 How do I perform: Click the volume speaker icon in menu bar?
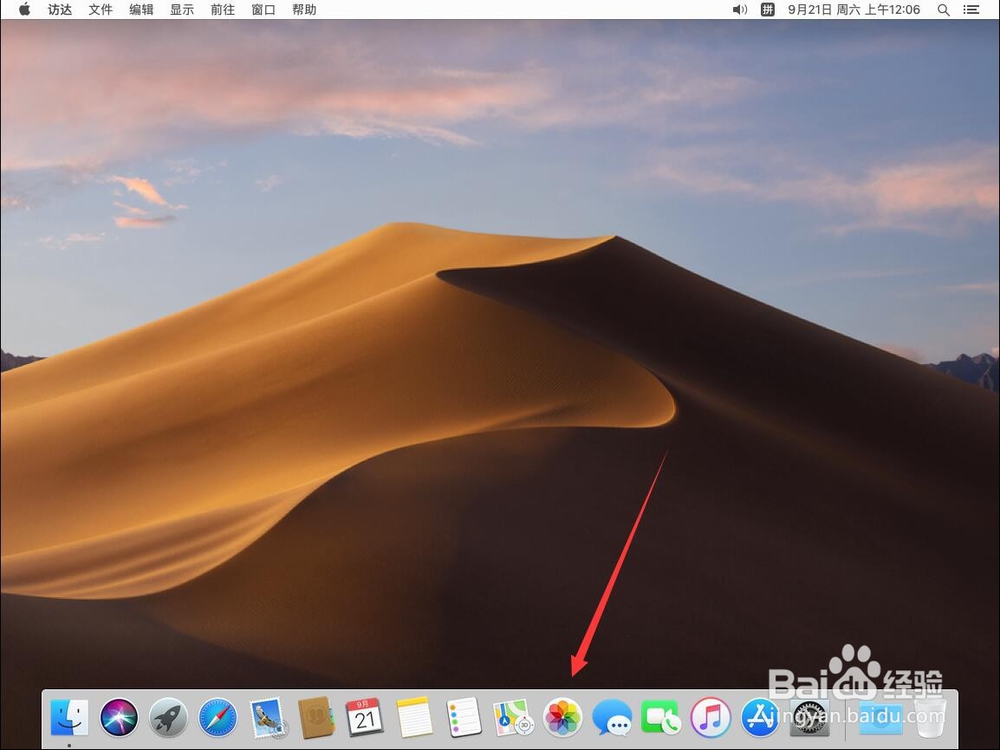pyautogui.click(x=740, y=10)
